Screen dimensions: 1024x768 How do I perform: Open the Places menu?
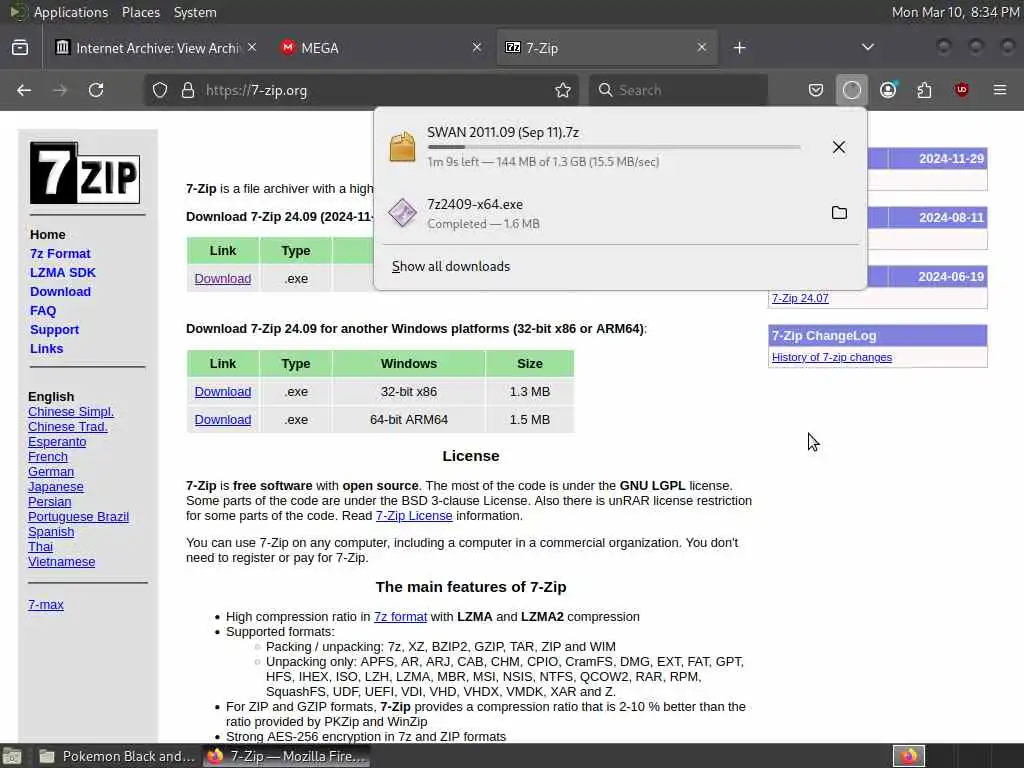(x=141, y=12)
